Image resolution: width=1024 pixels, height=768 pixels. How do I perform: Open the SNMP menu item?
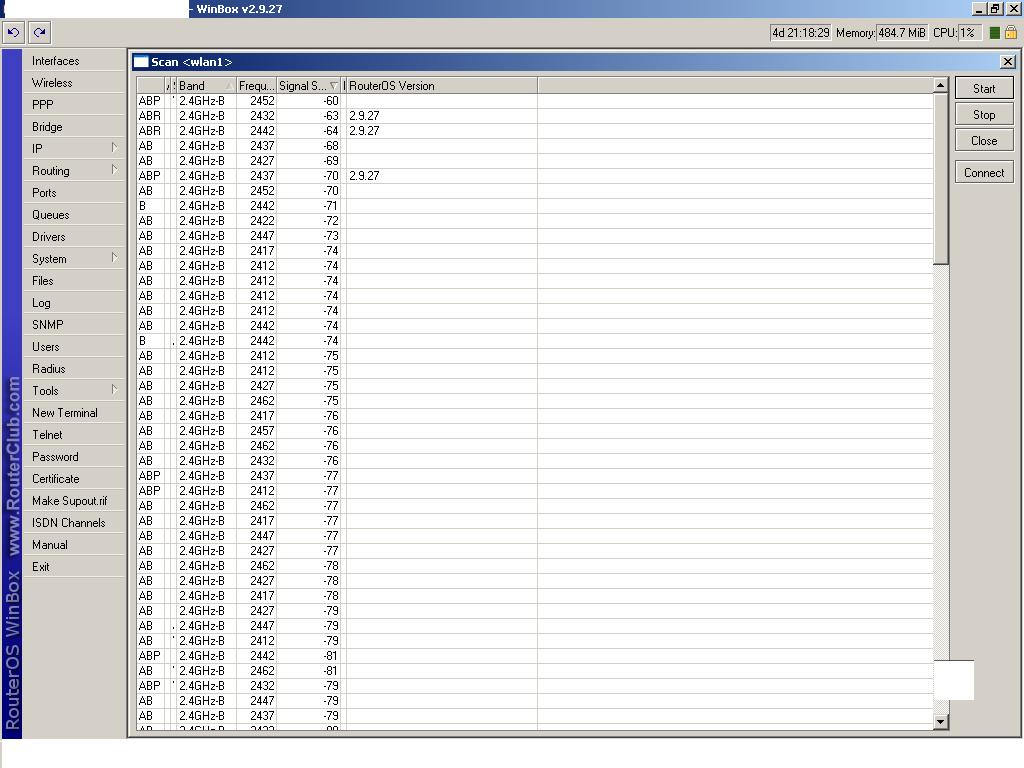(74, 325)
